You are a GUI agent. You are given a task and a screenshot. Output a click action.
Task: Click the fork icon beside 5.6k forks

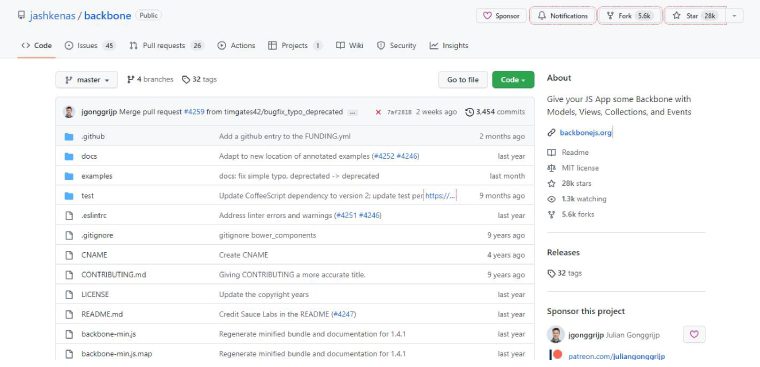(551, 214)
